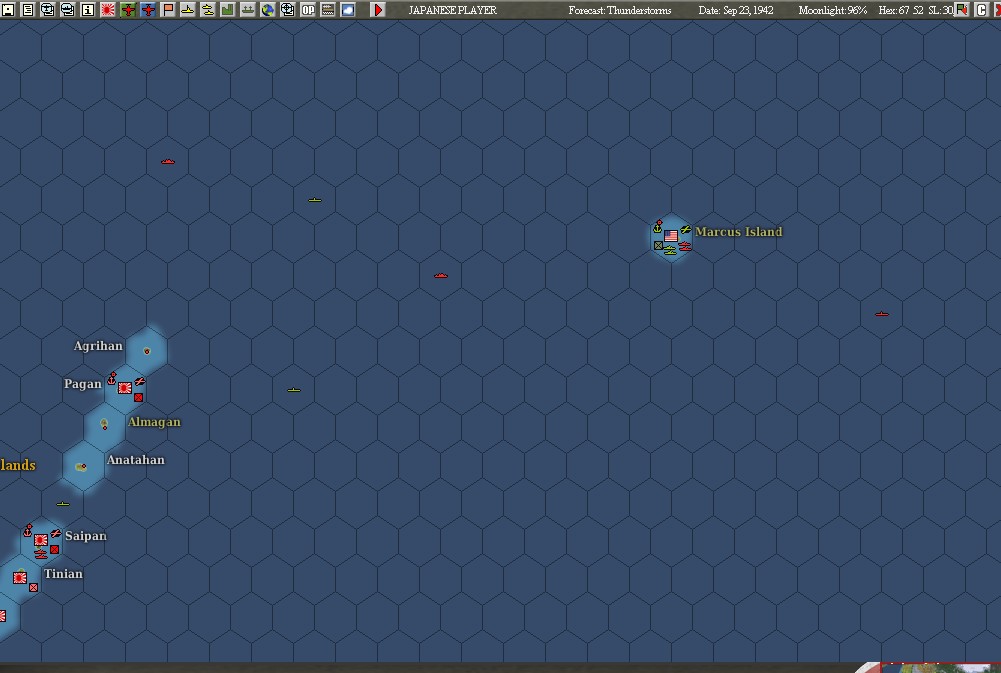Screen dimensions: 1001x673
Task: Select the Anatahan island marker
Action: click(81, 467)
